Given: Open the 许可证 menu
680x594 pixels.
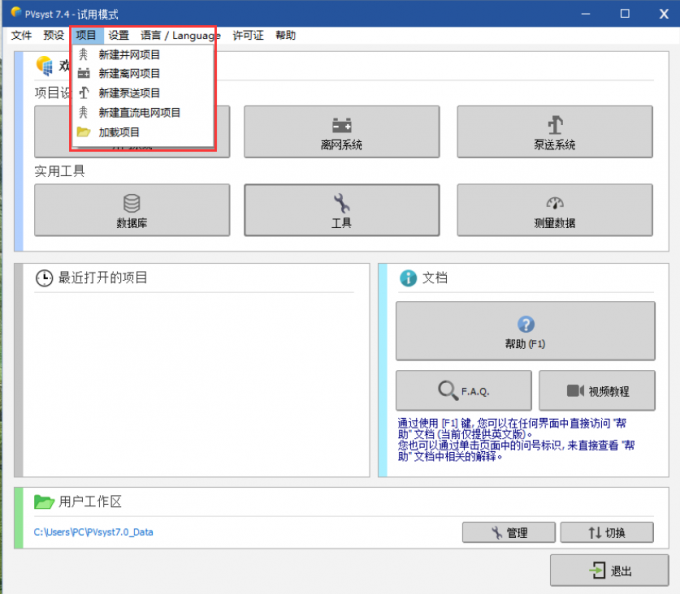Looking at the screenshot, I should (248, 35).
